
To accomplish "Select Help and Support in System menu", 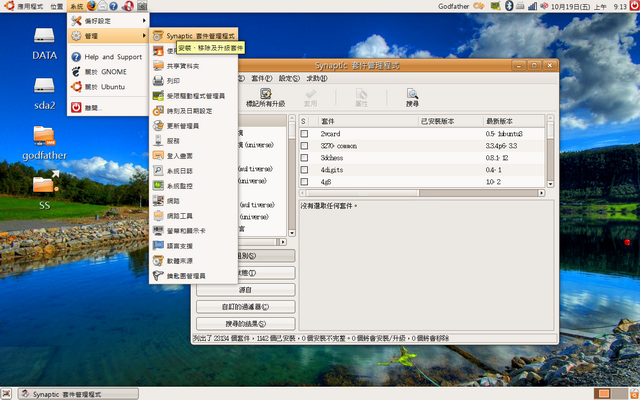I will [108, 57].
